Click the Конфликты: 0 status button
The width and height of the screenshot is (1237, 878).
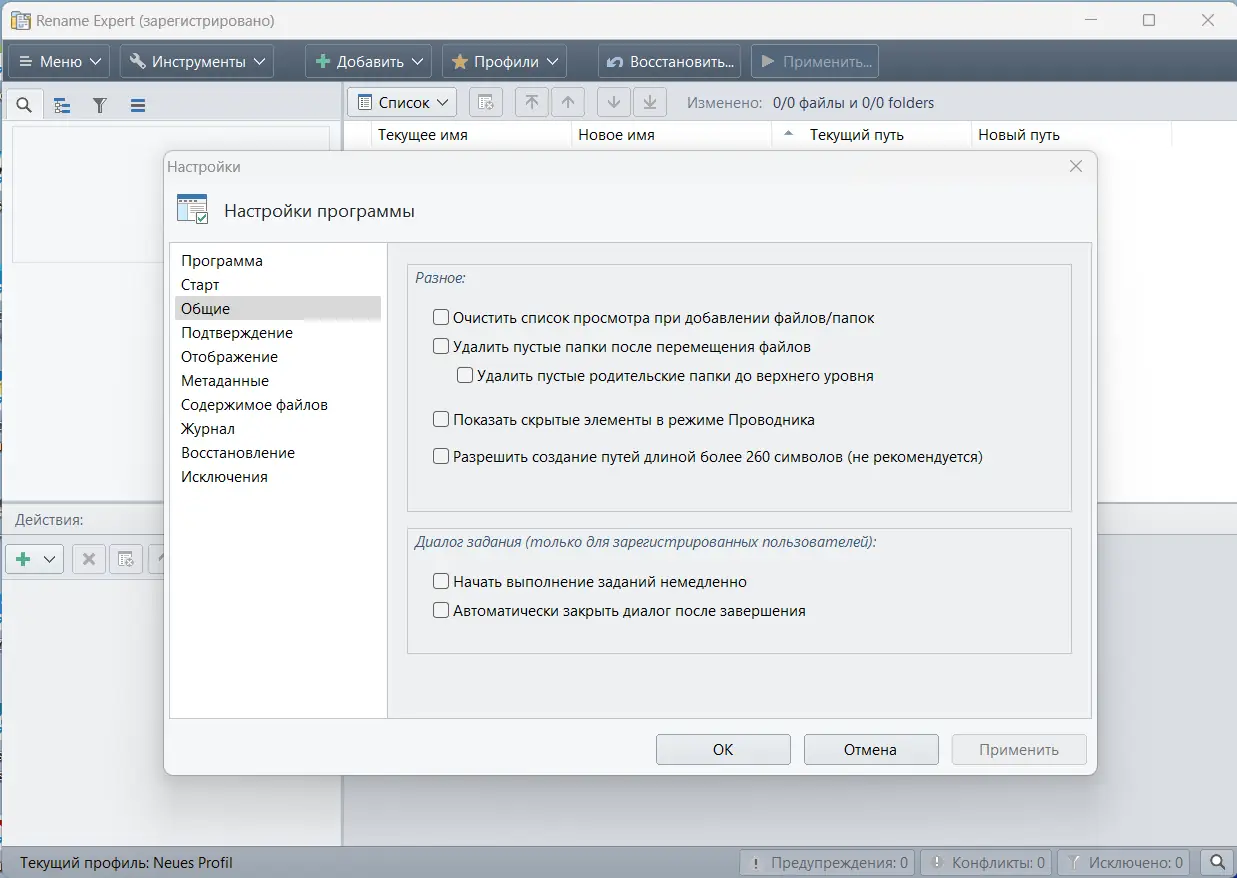[986, 862]
